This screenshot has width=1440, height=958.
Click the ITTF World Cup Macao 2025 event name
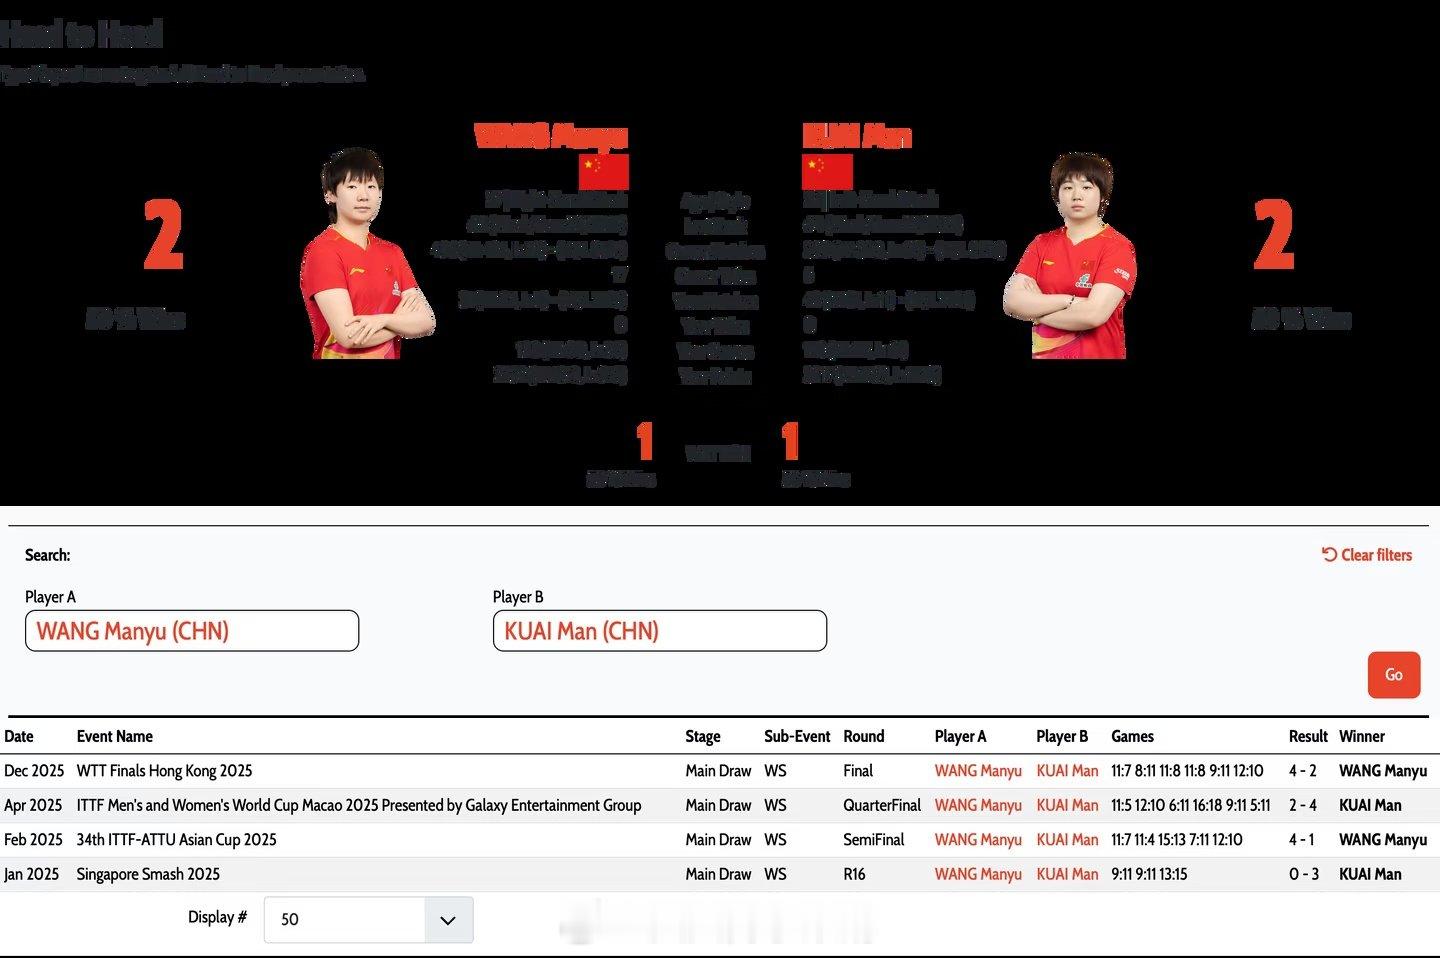tap(359, 805)
